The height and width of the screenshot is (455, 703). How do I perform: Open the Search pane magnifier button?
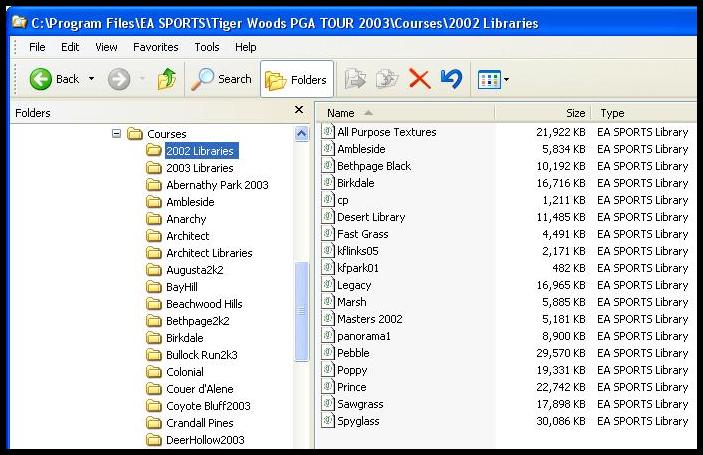[x=221, y=79]
